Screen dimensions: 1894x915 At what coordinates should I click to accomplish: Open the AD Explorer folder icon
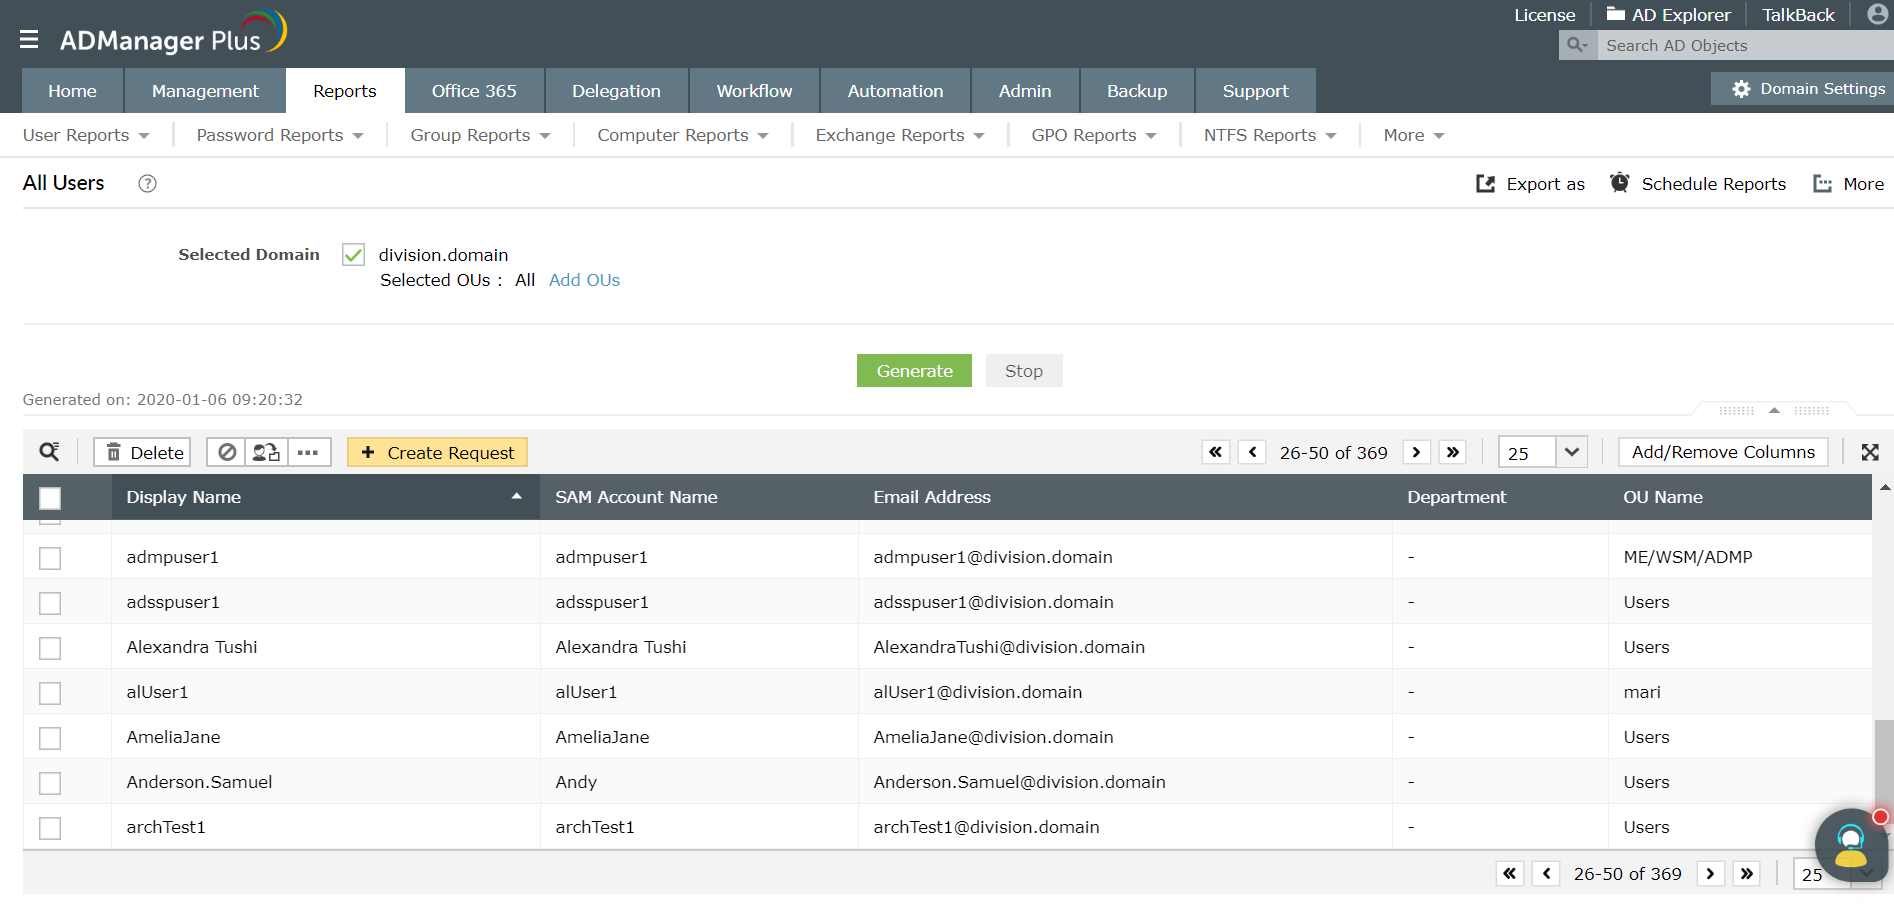click(x=1615, y=14)
